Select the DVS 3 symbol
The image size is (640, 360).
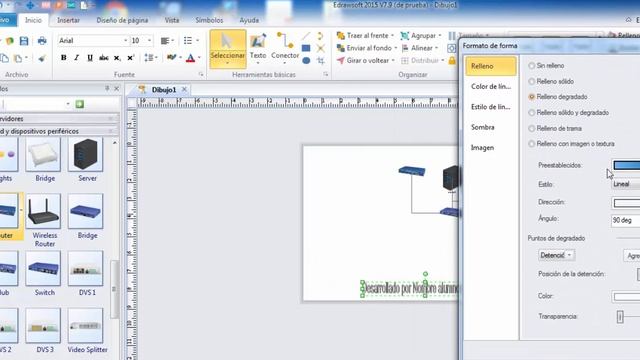click(44, 331)
